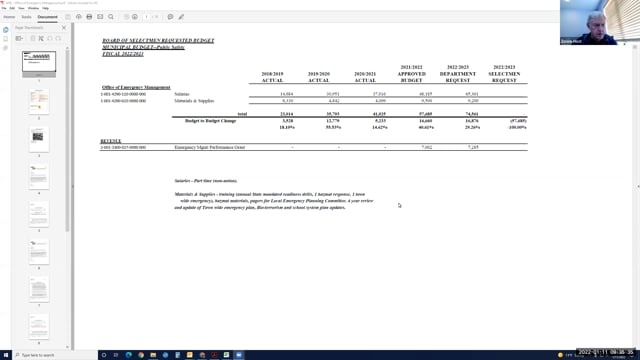Click the 2022/2023 DEPARTMENT REQUEST column header
Image resolution: width=640 pixels, height=360 pixels.
[458, 74]
